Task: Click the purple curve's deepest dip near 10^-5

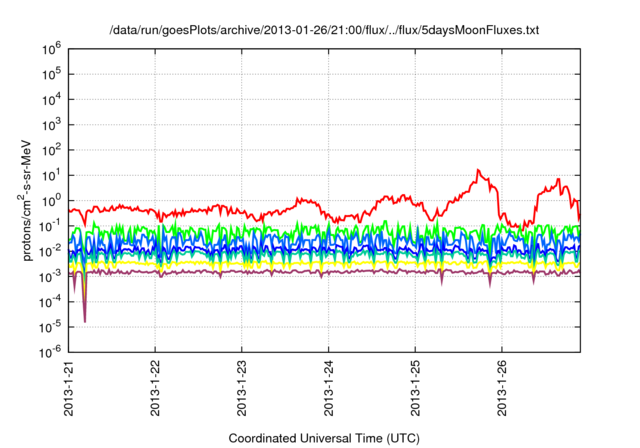Action: [x=85, y=321]
